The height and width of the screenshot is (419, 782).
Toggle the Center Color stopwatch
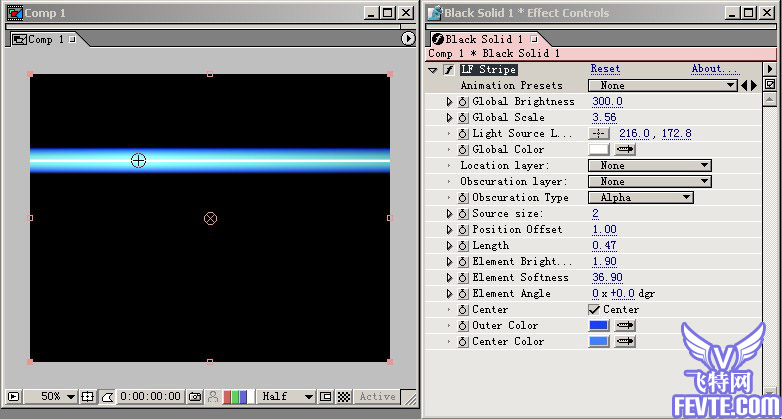pos(463,342)
